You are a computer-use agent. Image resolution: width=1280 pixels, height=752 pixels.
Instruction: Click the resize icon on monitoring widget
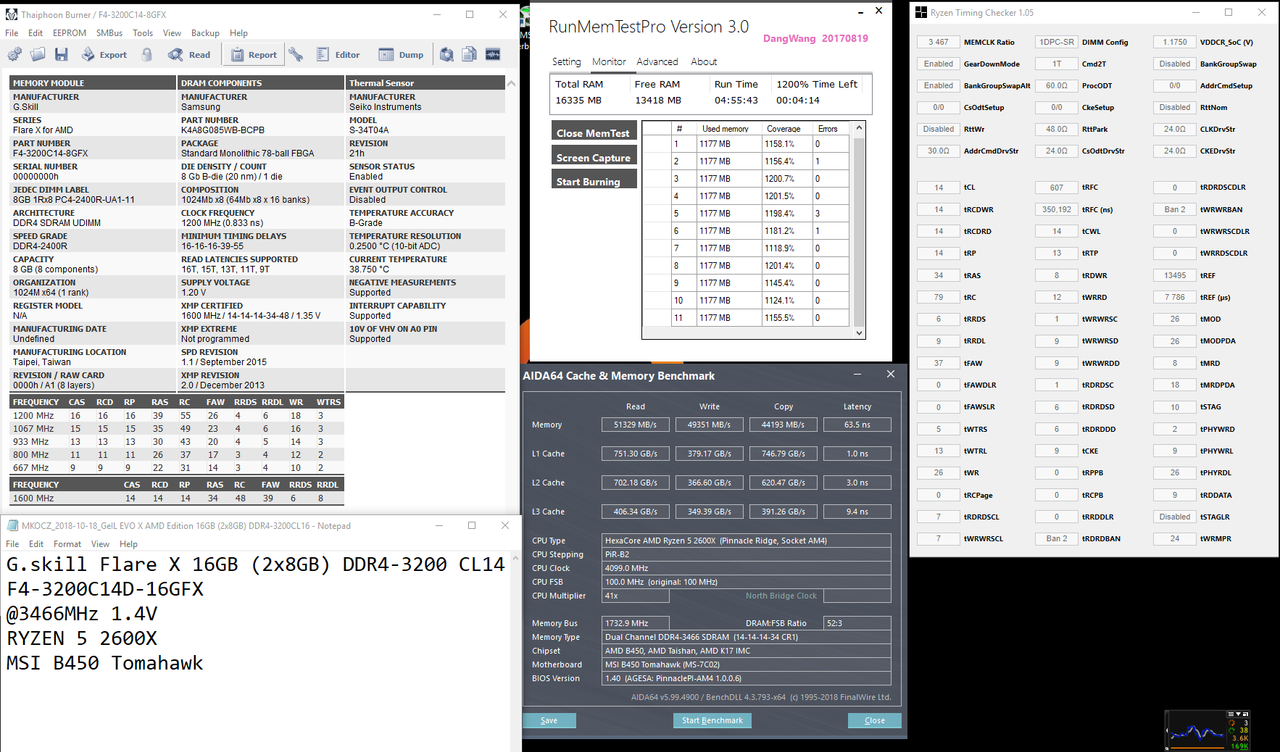click(x=1246, y=714)
